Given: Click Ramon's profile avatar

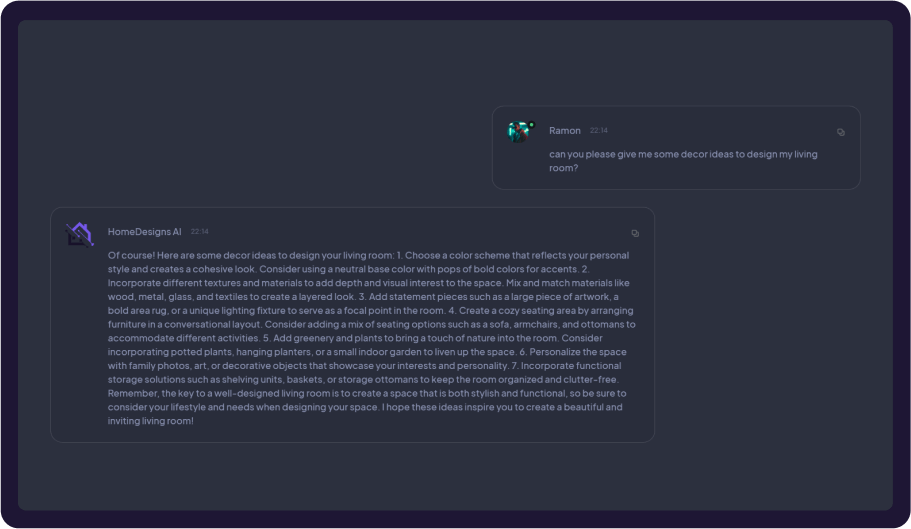Looking at the screenshot, I should click(x=519, y=131).
